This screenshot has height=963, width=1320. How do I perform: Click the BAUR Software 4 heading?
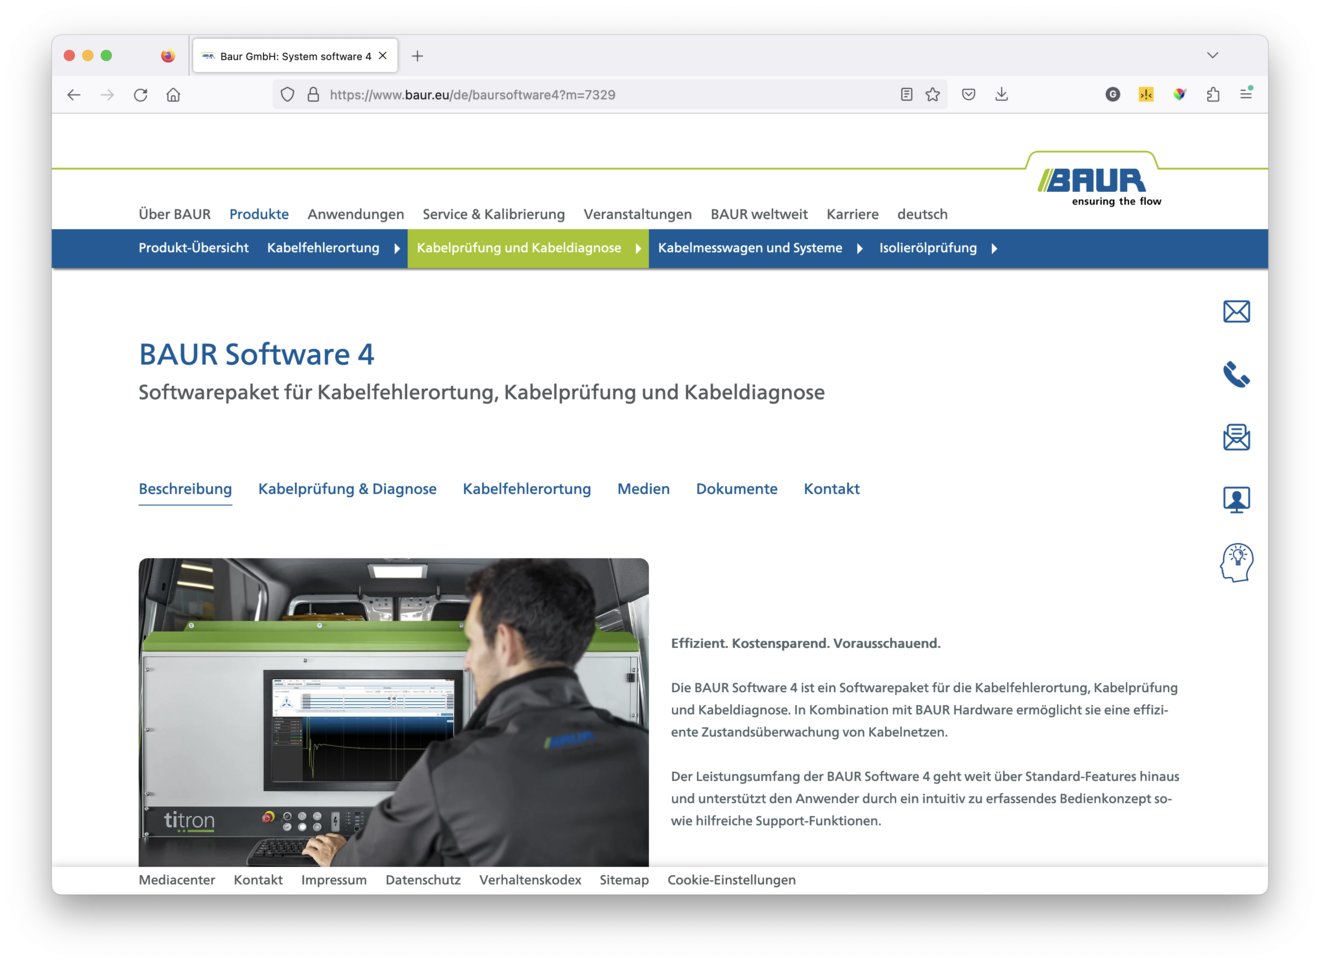pyautogui.click(x=257, y=354)
